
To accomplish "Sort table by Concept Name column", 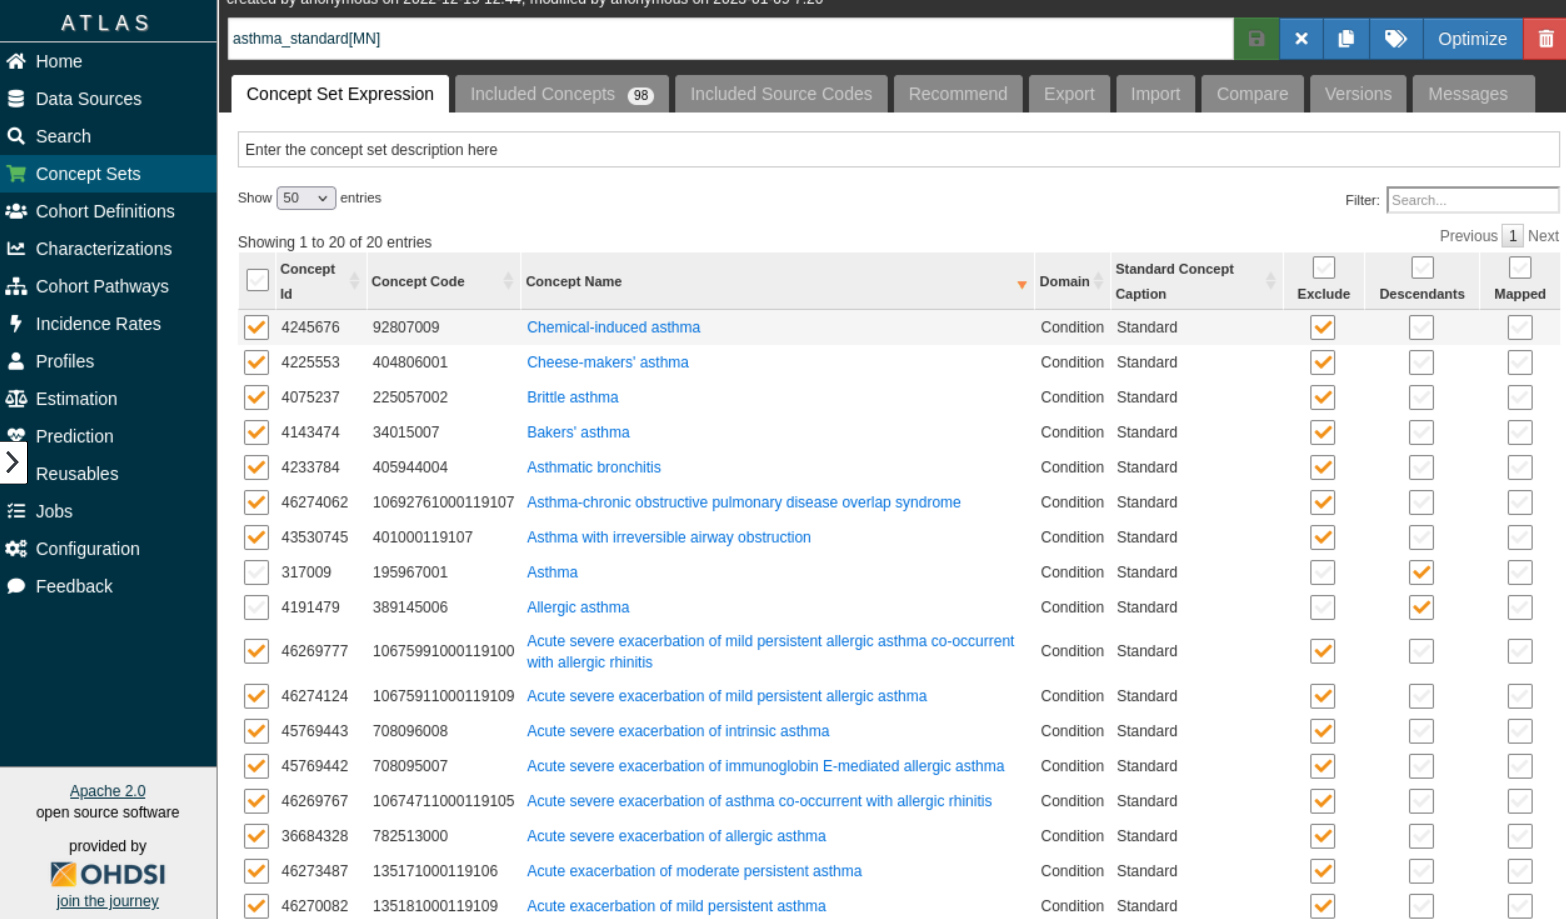I will [x=574, y=282].
